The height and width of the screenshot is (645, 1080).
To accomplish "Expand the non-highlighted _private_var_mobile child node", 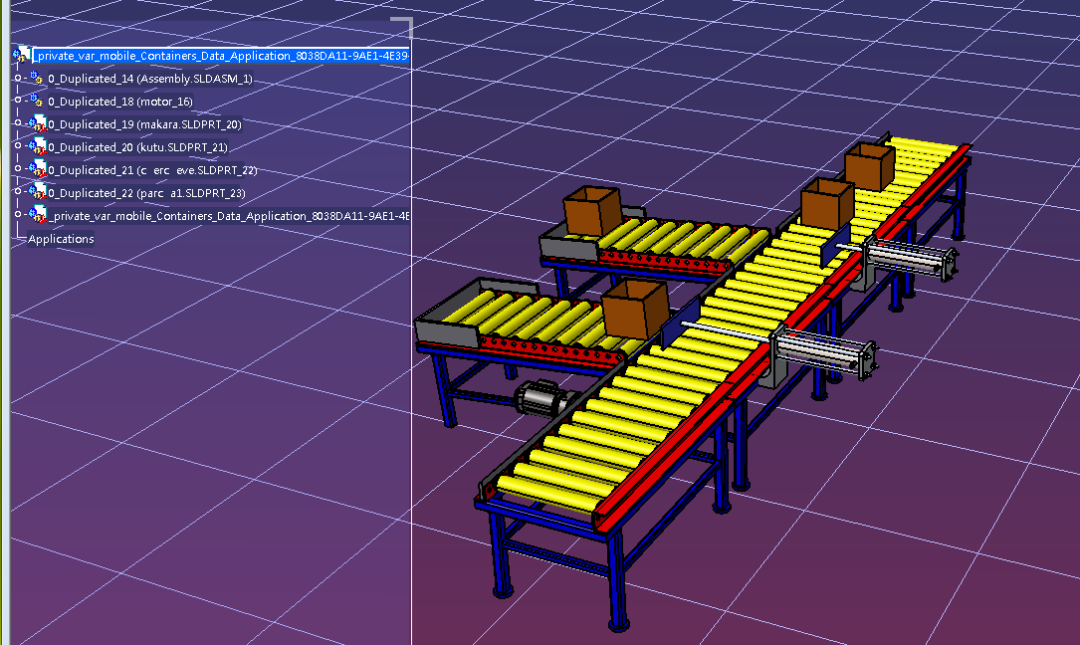I will click(x=18, y=214).
